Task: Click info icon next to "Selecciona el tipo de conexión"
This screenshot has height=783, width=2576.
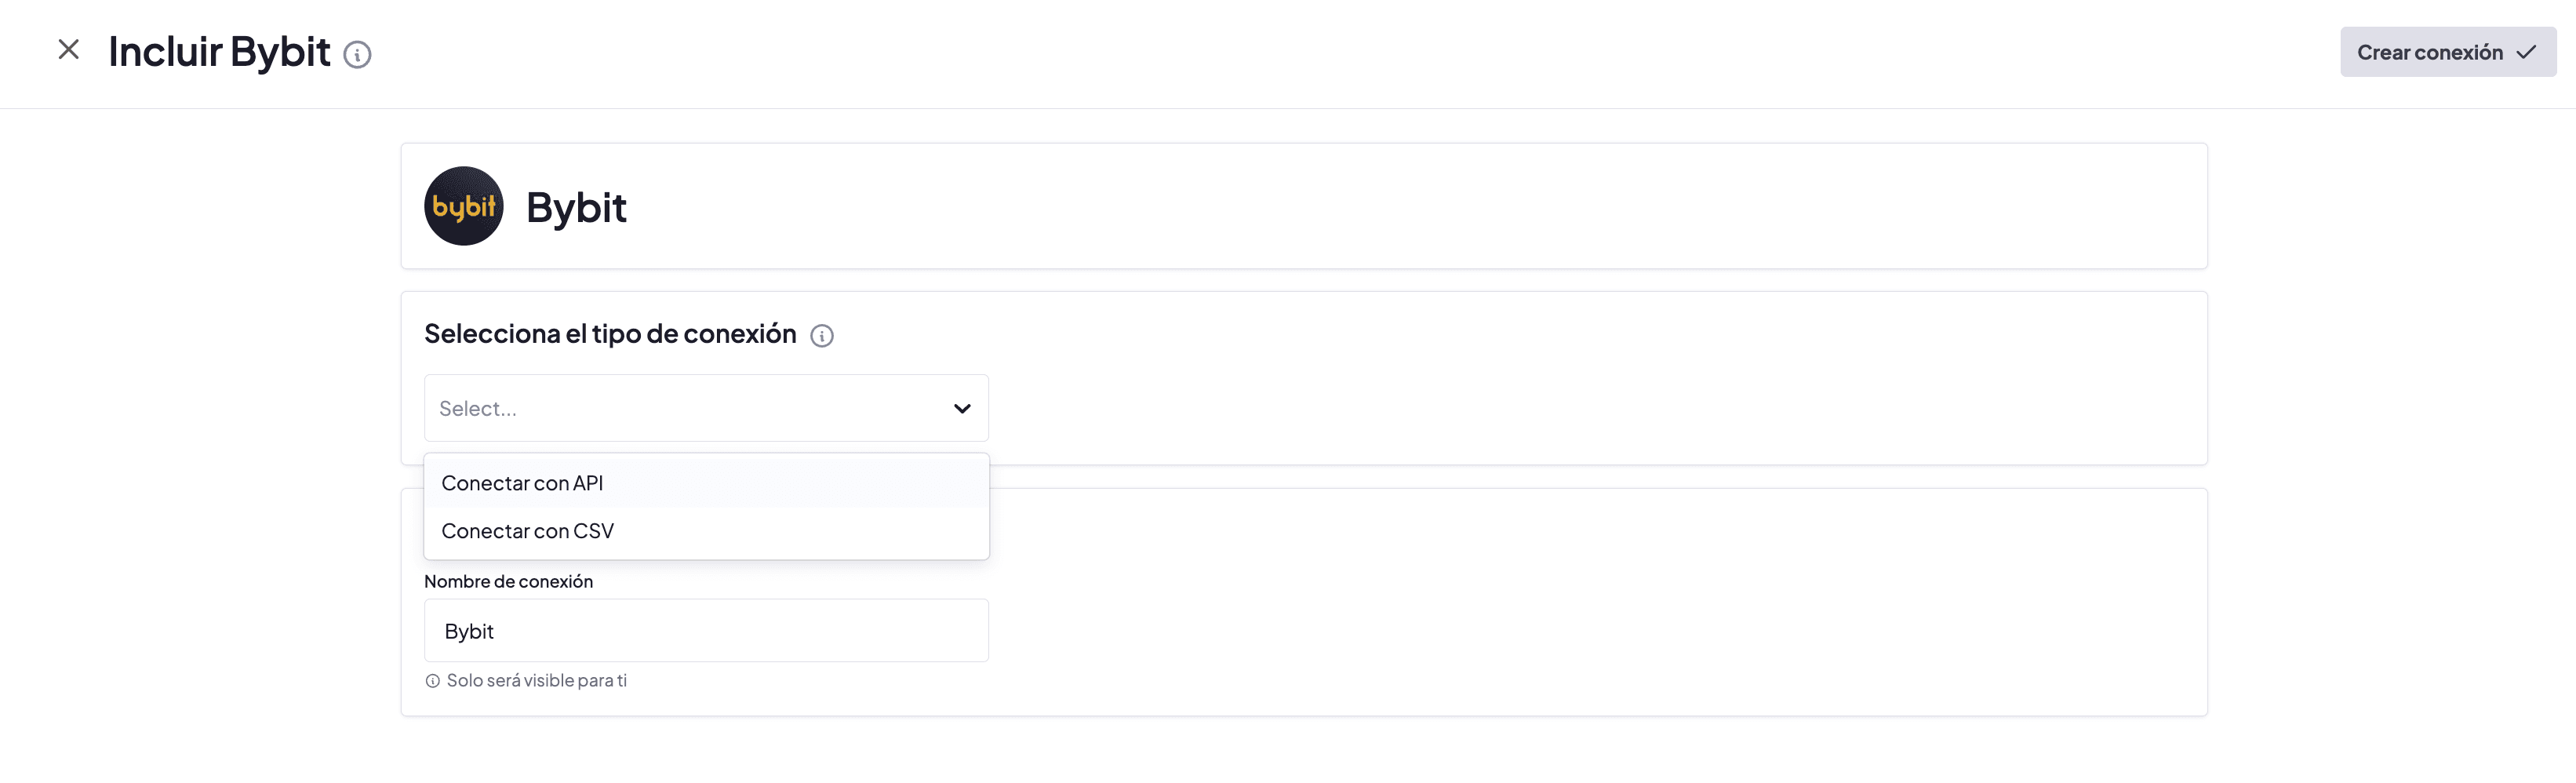Action: point(822,336)
